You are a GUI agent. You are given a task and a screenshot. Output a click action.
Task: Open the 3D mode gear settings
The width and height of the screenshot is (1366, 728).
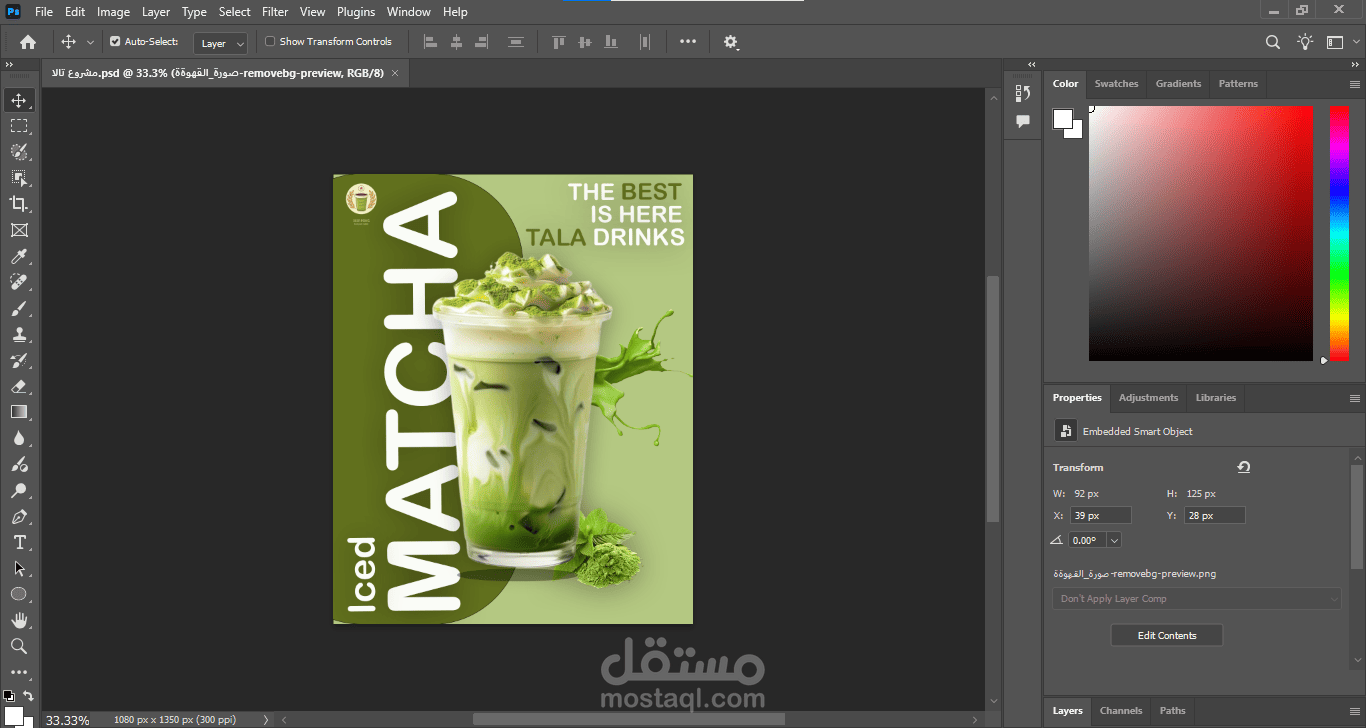point(731,42)
